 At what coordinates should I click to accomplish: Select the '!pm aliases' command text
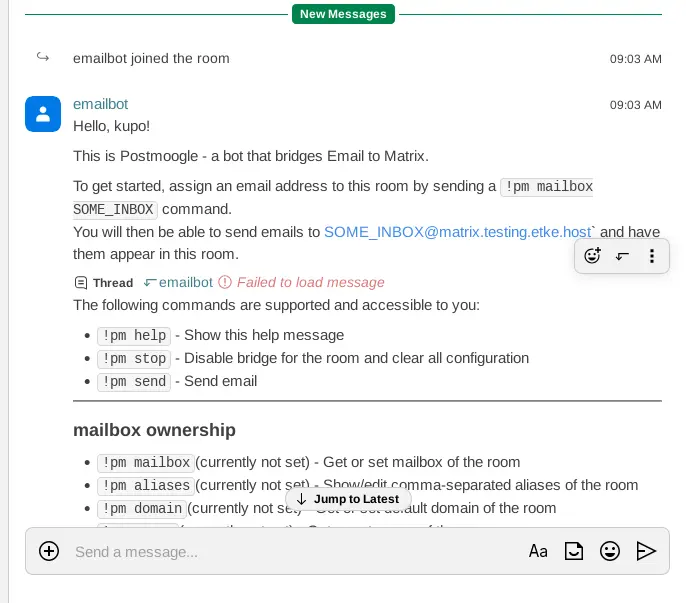(x=146, y=486)
